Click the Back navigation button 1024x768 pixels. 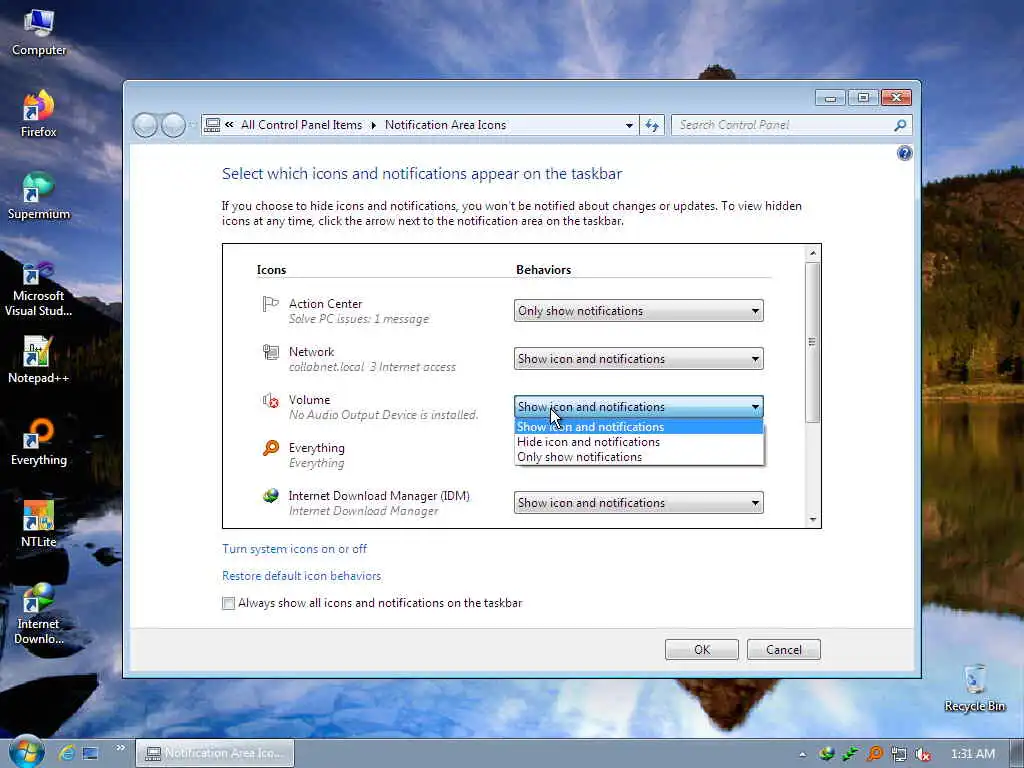coord(145,125)
